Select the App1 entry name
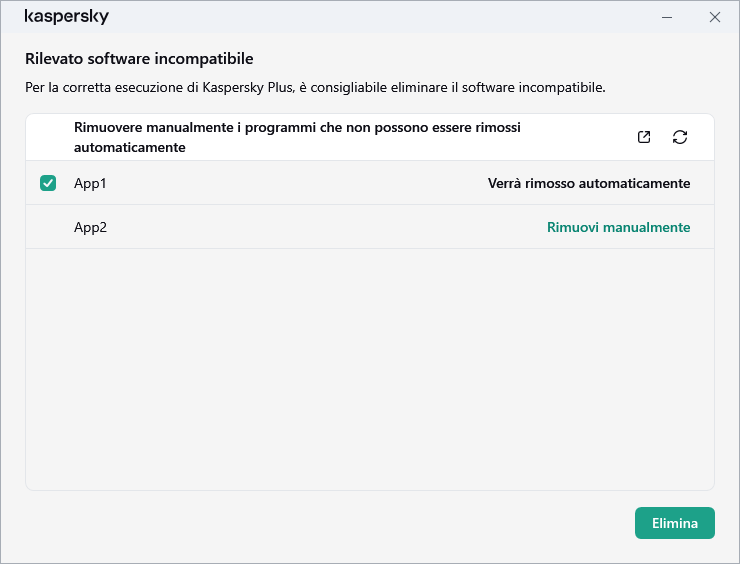 [x=90, y=183]
